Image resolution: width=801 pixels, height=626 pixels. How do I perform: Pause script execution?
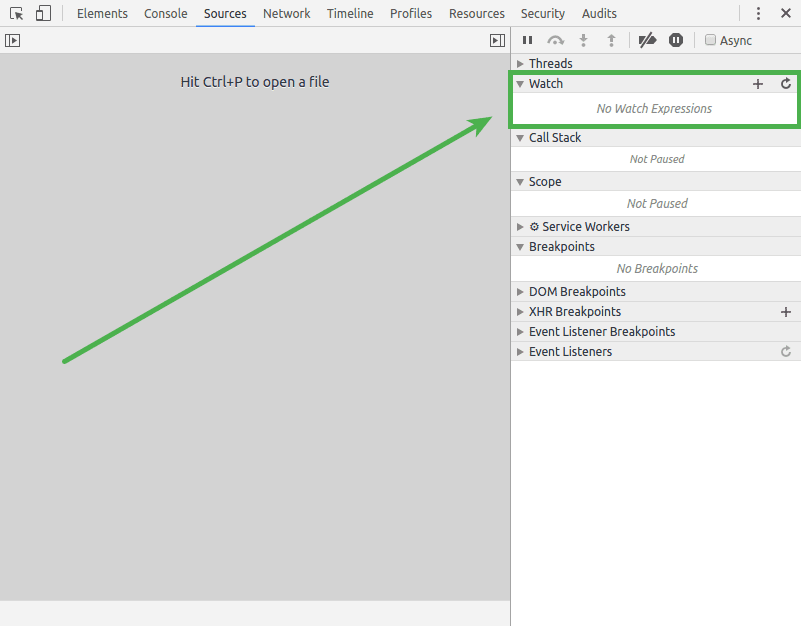point(527,40)
